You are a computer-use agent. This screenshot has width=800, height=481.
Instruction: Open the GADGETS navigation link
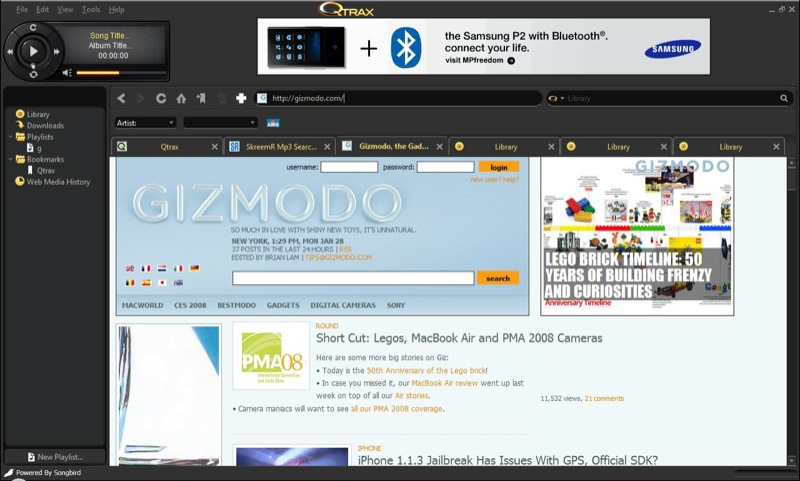[x=283, y=305]
